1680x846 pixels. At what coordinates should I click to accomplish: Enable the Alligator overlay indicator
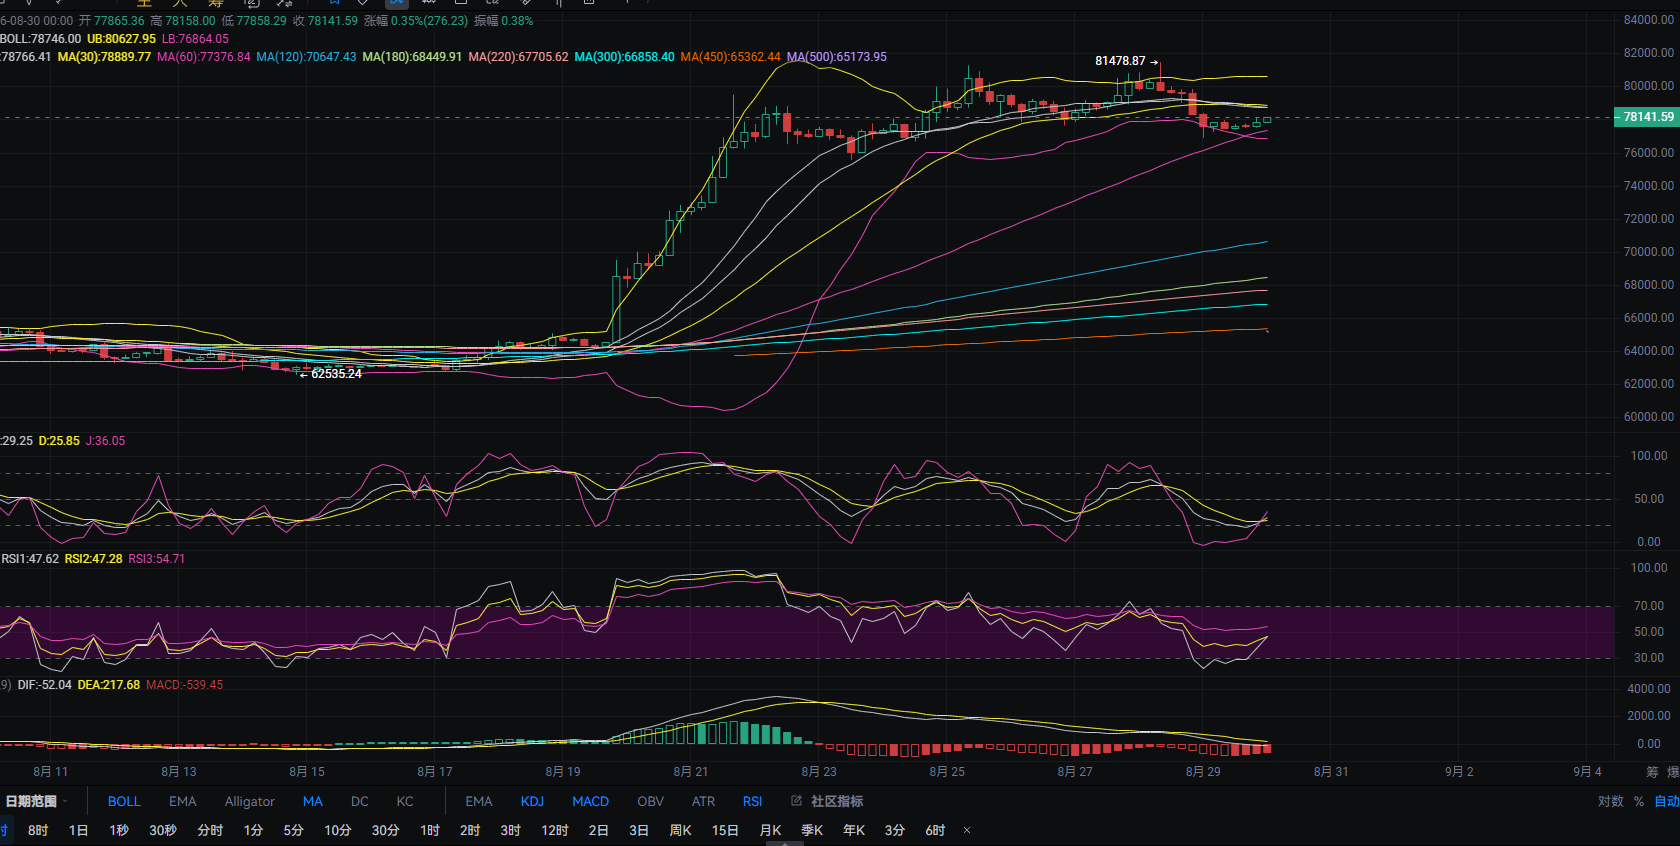tap(250, 801)
